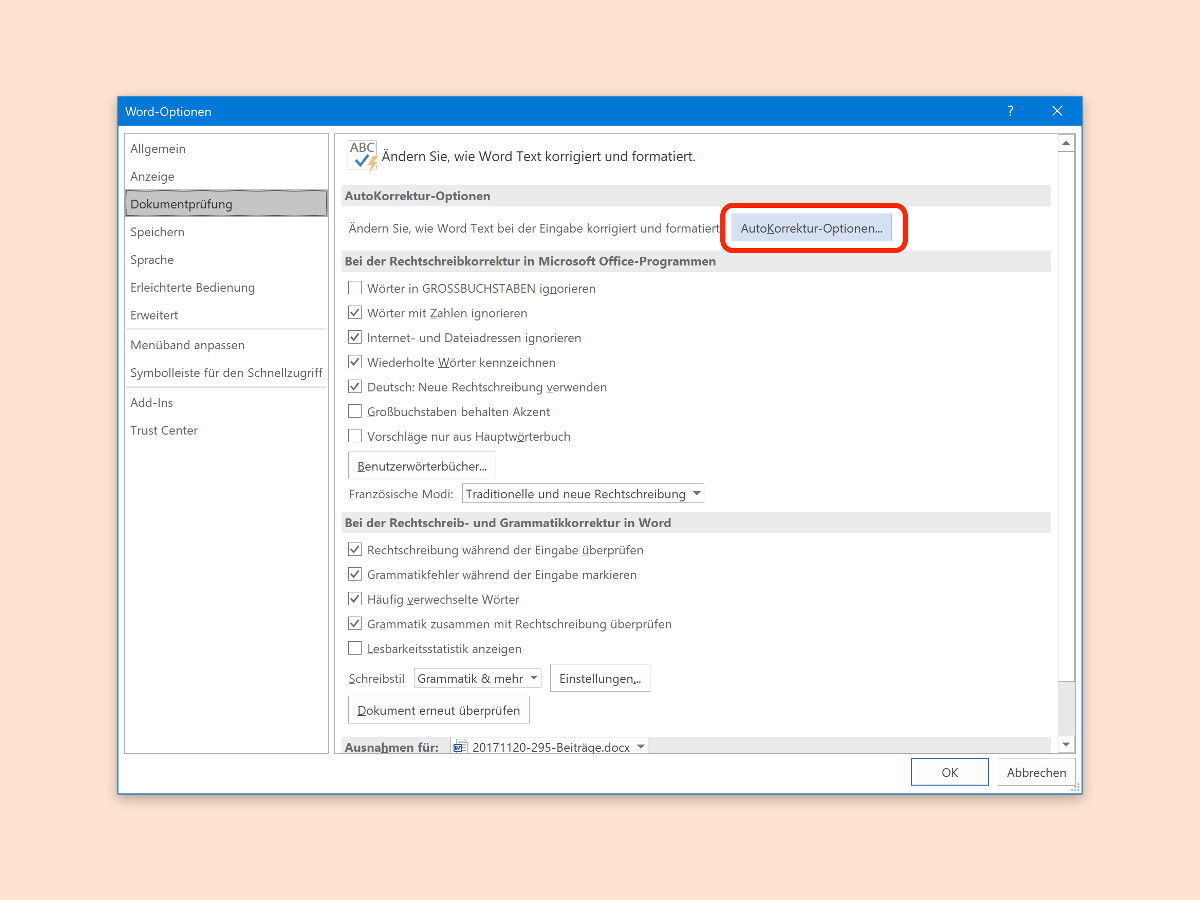Expand the Schreibstil Grammatik & mehr dropdown
Screen dimensions: 1200x900
[x=478, y=678]
